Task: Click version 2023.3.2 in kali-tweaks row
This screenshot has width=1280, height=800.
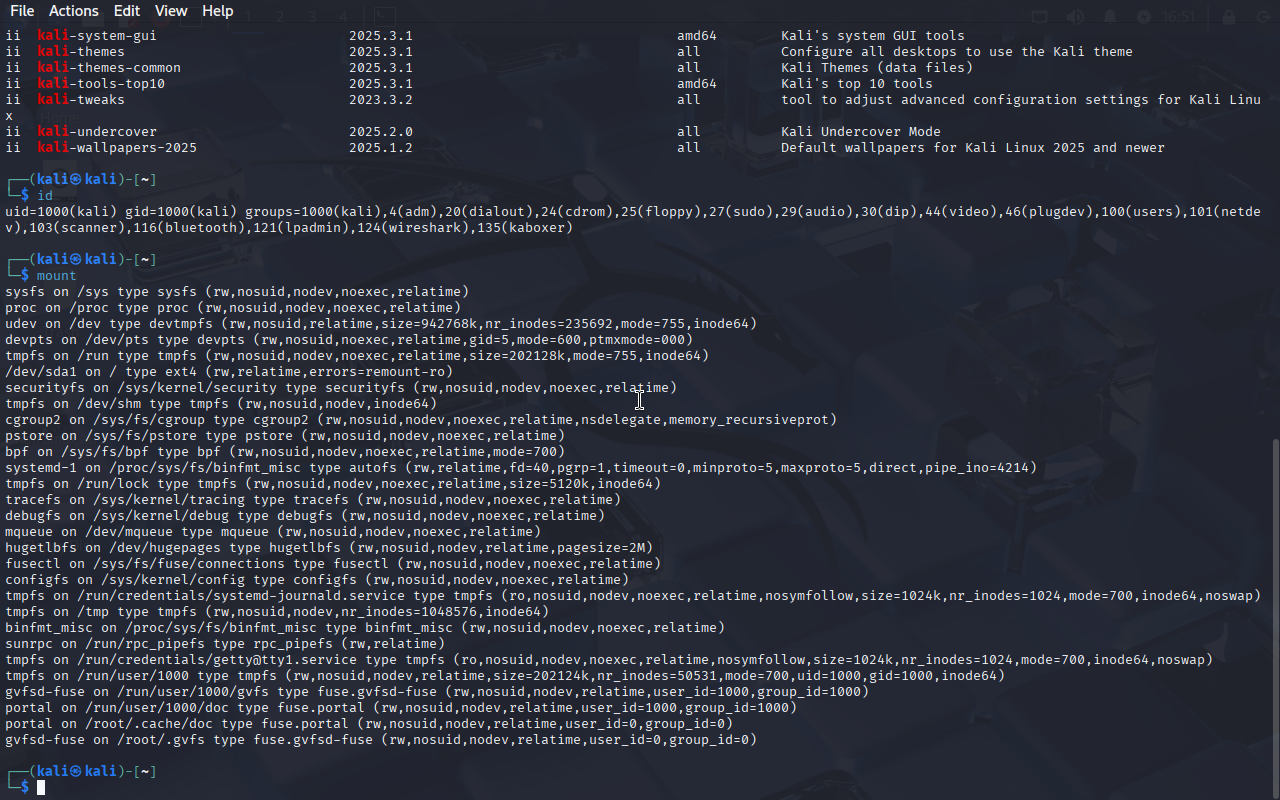Action: tap(381, 99)
